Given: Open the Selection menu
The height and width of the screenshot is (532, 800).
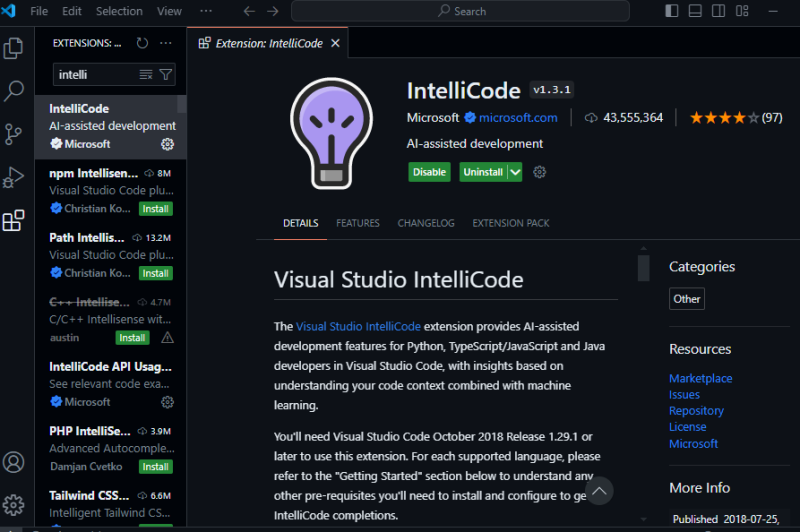Looking at the screenshot, I should (119, 11).
